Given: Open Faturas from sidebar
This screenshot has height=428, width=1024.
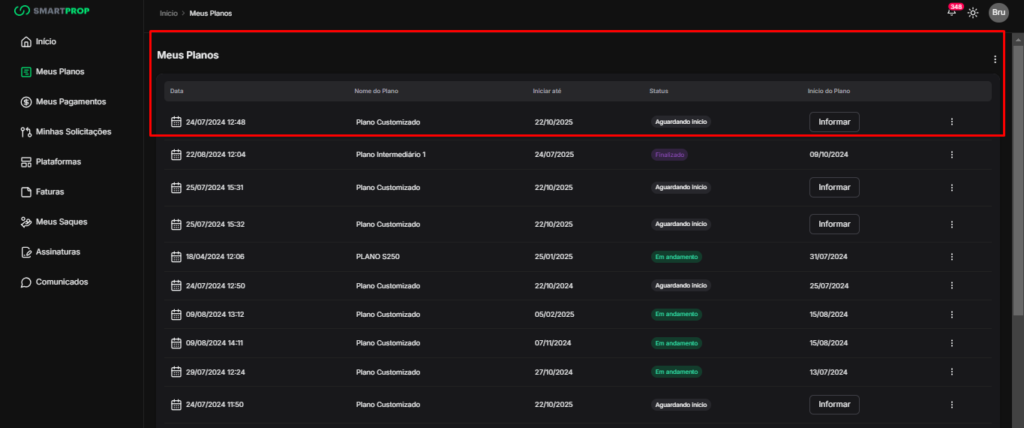Looking at the screenshot, I should tap(50, 192).
